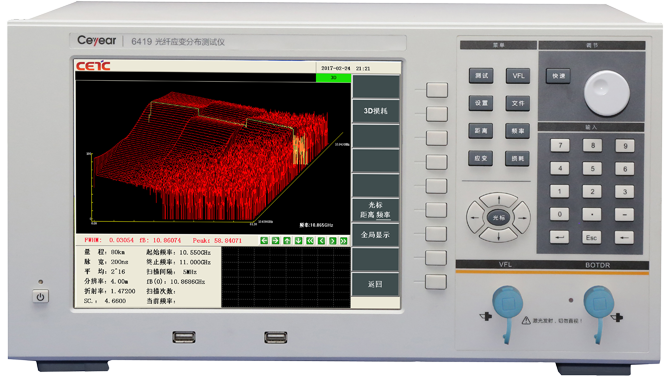
Task: Click the white rotary adjustment knob
Action: click(607, 93)
